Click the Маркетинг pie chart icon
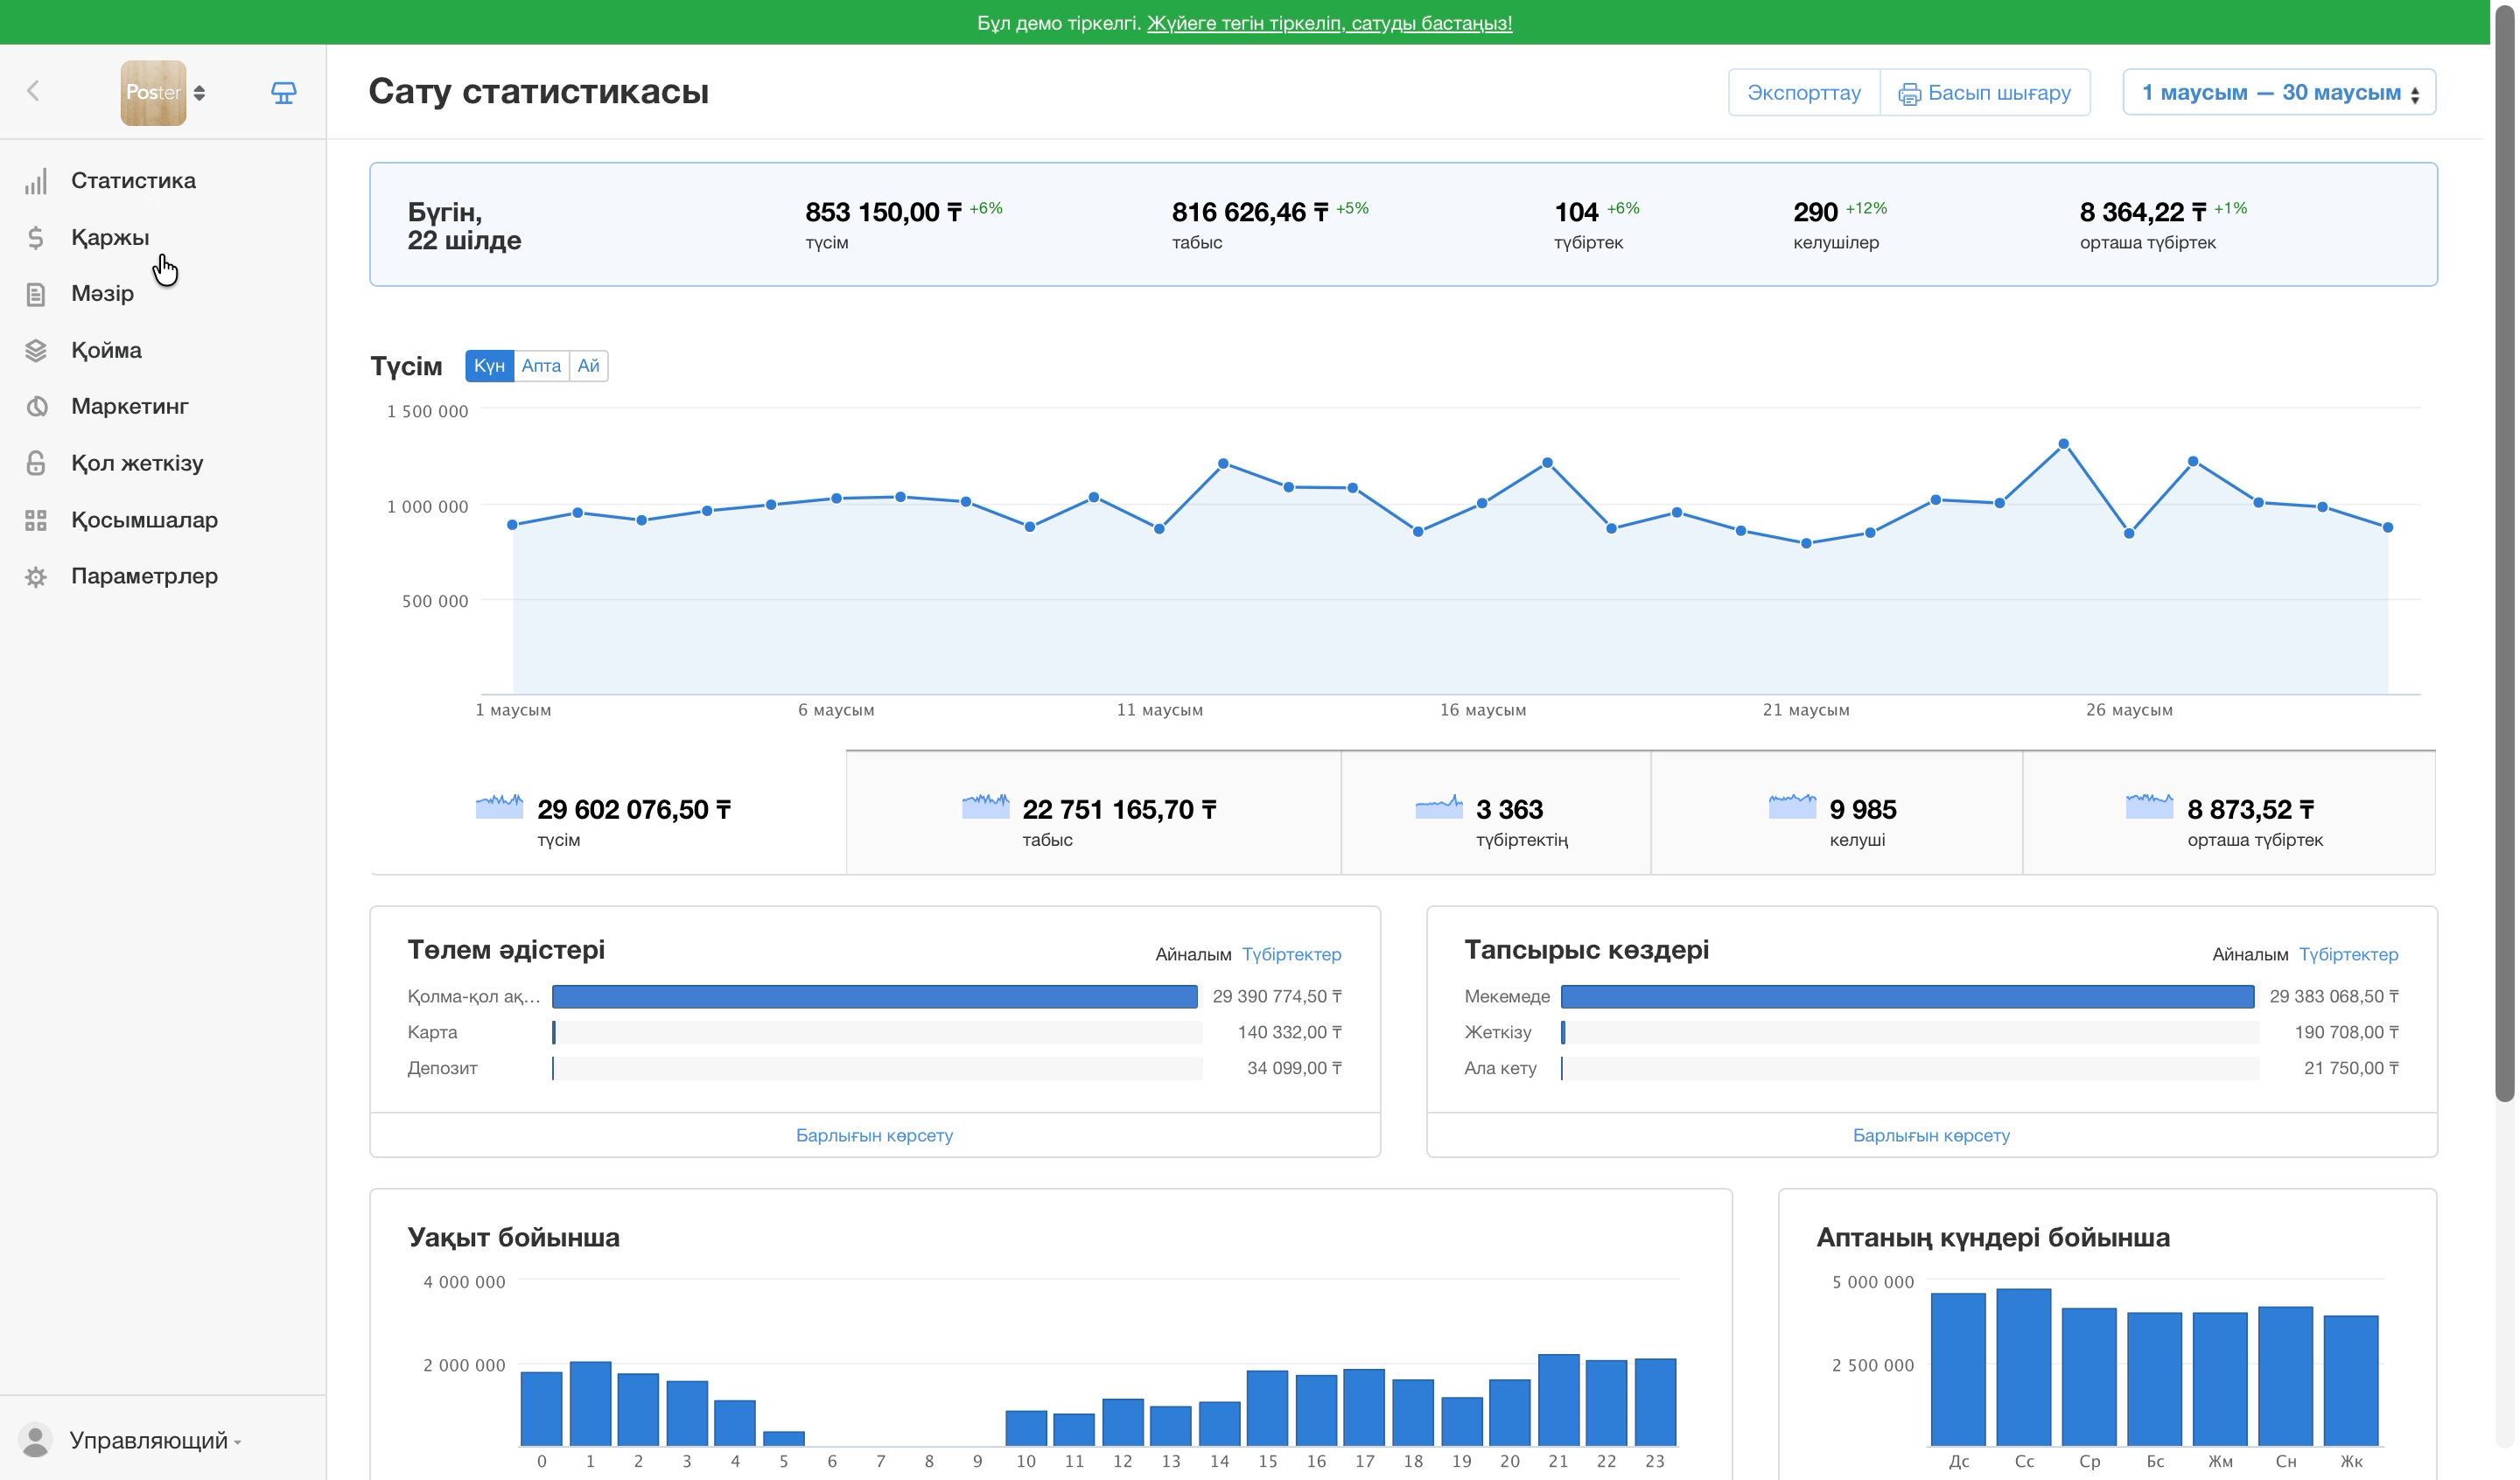2520x1480 pixels. tap(36, 407)
